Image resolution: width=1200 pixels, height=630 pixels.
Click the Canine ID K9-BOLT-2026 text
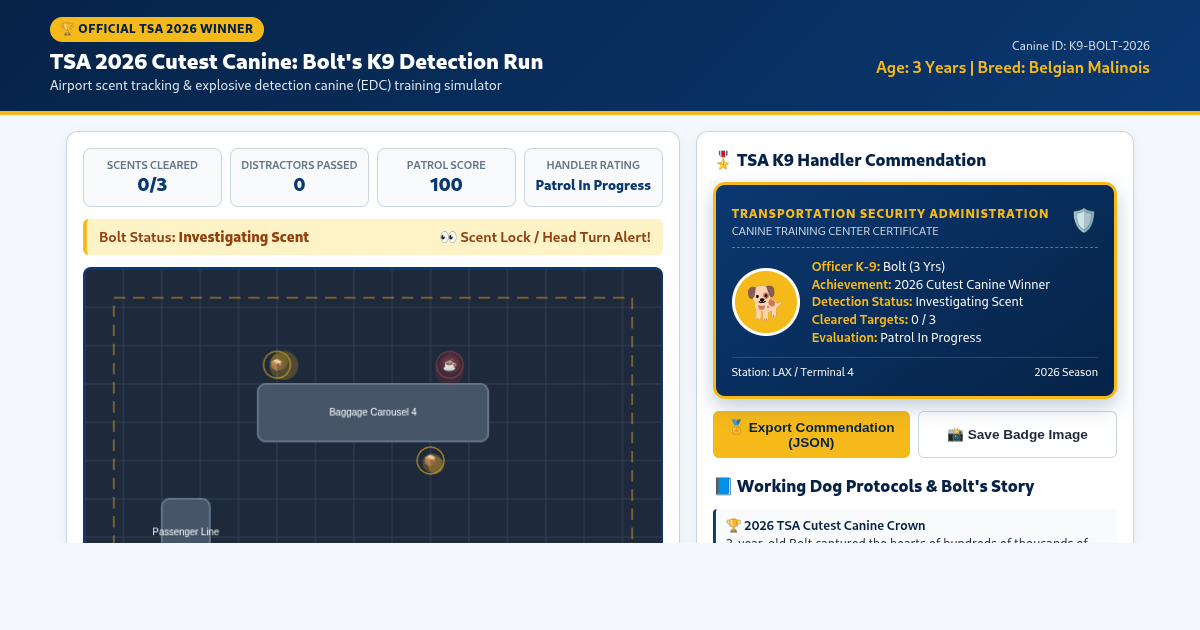1080,46
